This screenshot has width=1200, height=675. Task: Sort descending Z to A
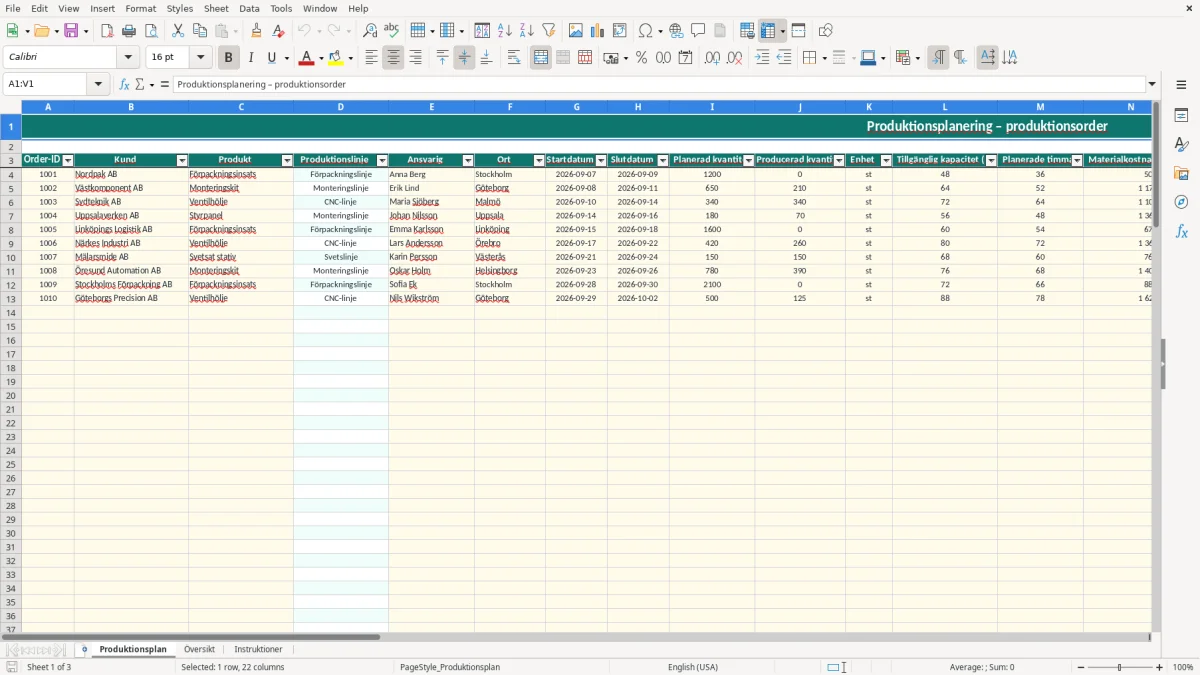(x=527, y=31)
